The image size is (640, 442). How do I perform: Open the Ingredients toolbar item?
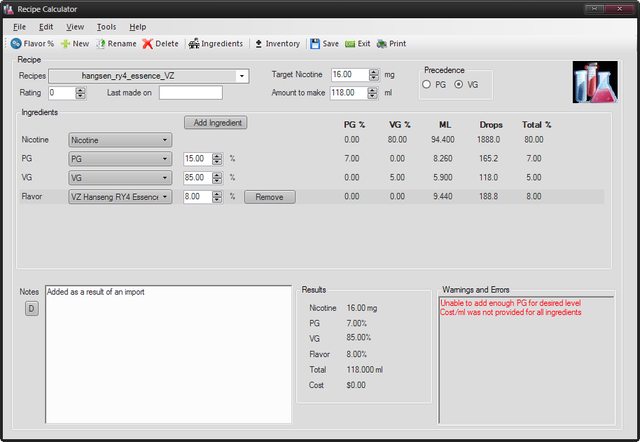pyautogui.click(x=194, y=44)
